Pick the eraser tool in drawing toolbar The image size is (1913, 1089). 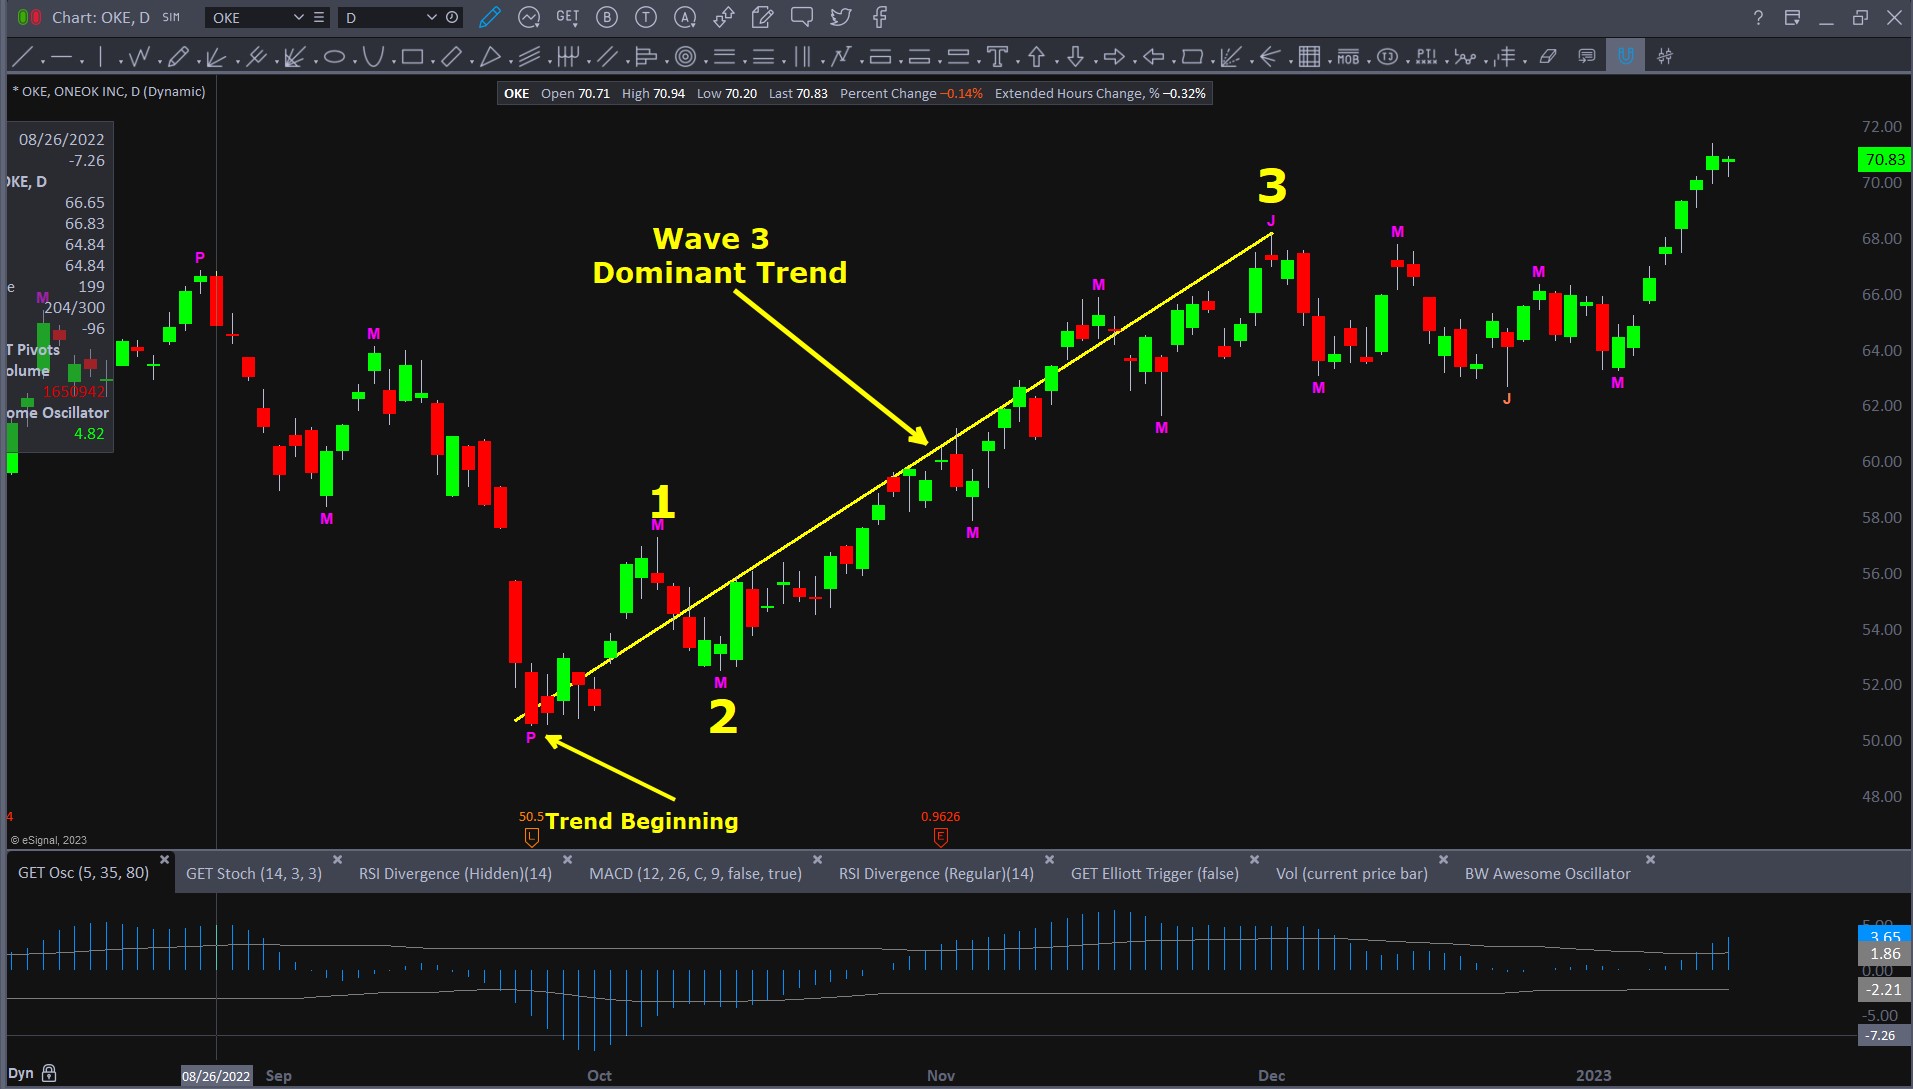point(1548,57)
